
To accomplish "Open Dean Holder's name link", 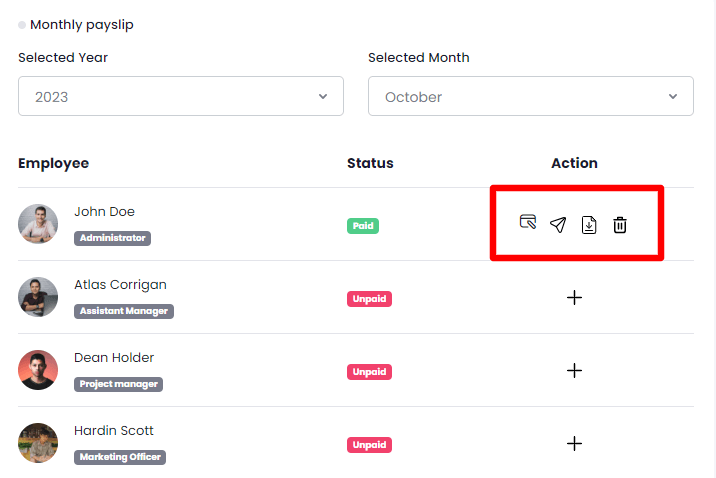I will pos(114,358).
